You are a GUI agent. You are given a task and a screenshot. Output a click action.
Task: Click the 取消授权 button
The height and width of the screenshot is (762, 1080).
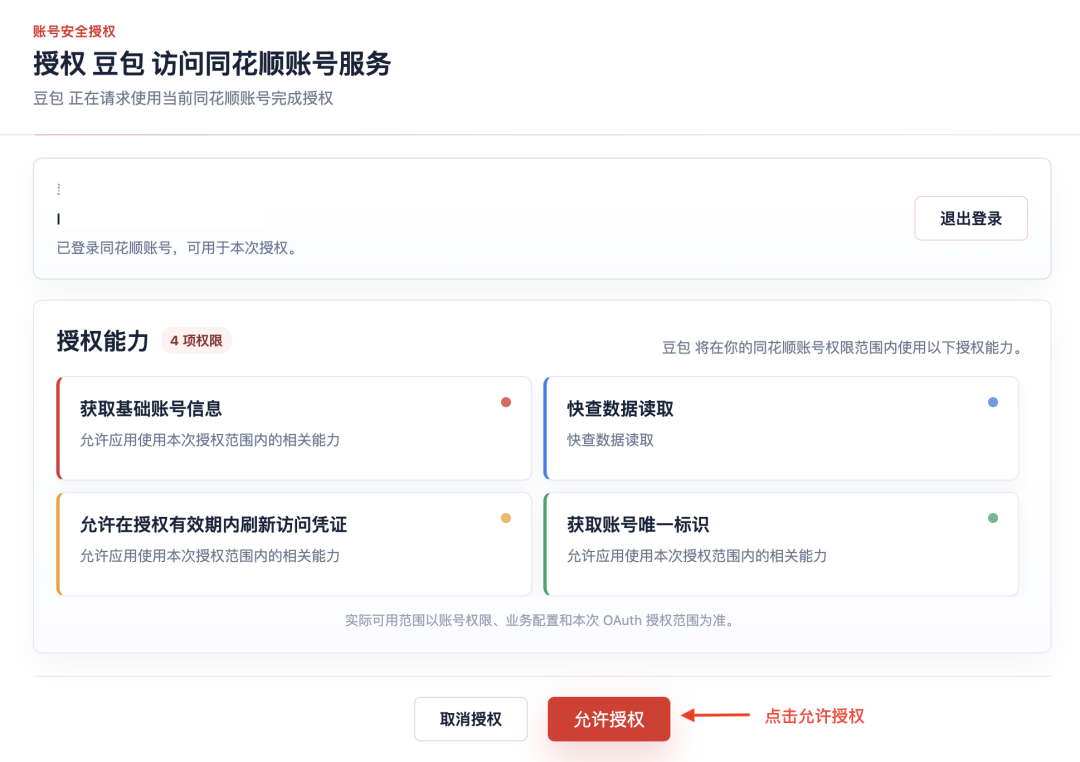pos(470,719)
